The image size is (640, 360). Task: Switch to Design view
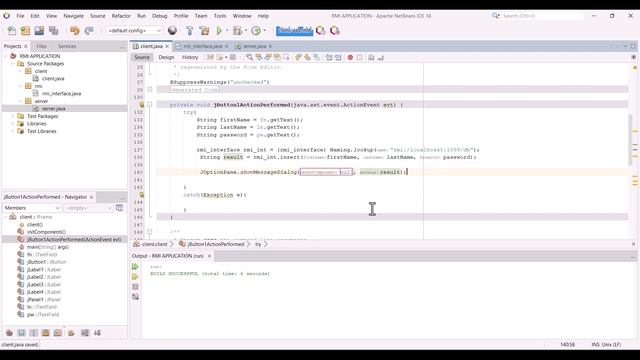click(166, 58)
